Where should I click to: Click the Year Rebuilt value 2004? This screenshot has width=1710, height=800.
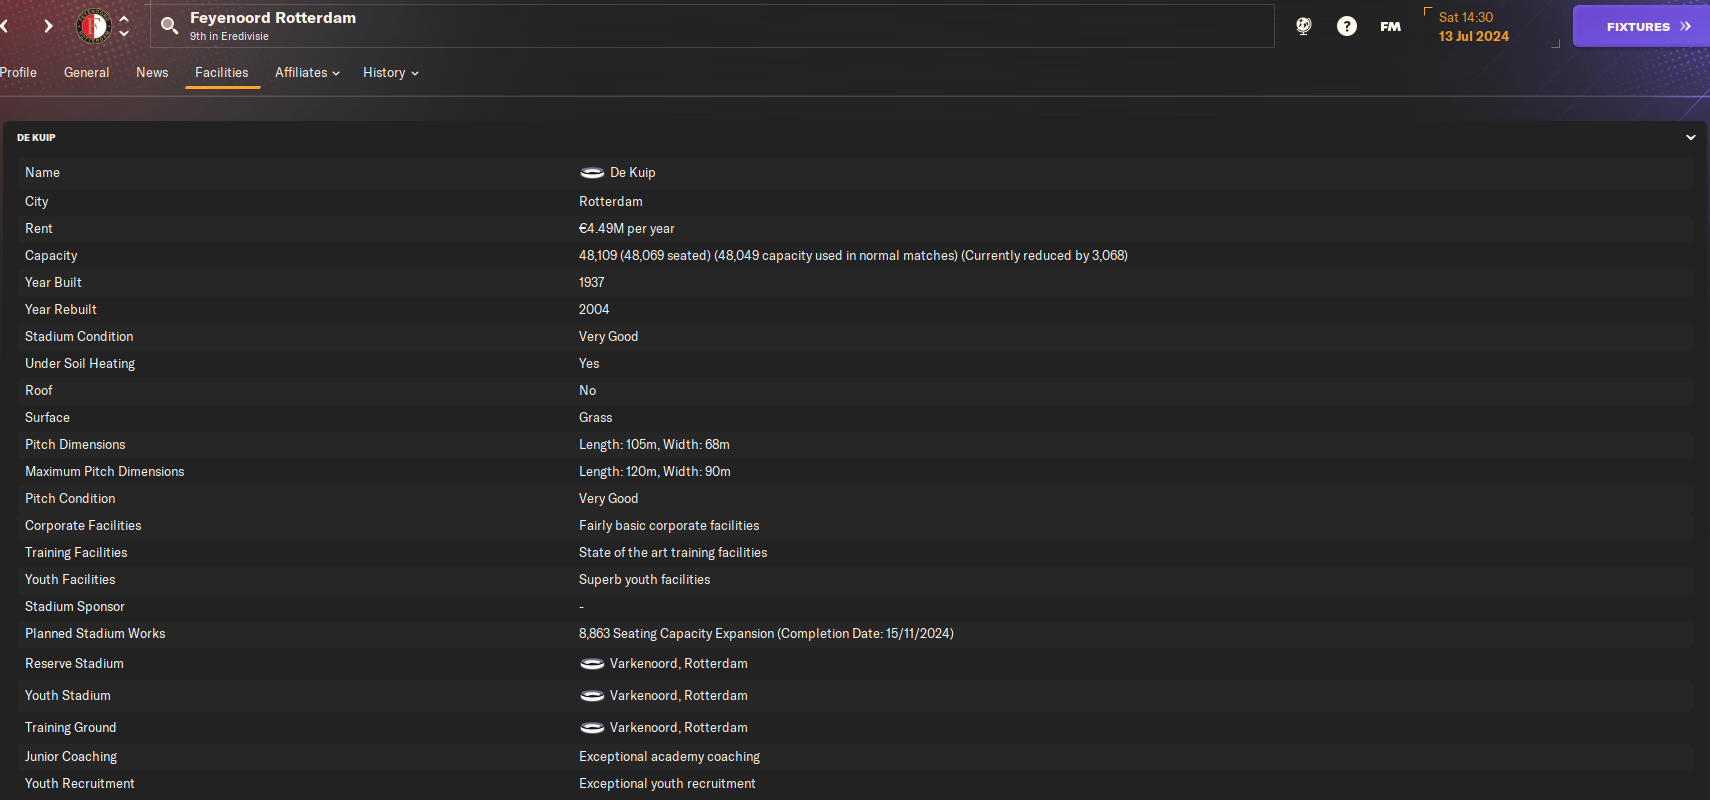(x=594, y=310)
